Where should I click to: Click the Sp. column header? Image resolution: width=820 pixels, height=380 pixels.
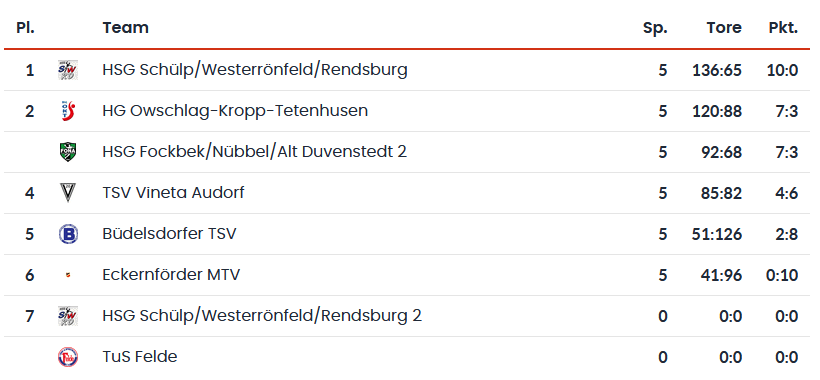(x=655, y=28)
